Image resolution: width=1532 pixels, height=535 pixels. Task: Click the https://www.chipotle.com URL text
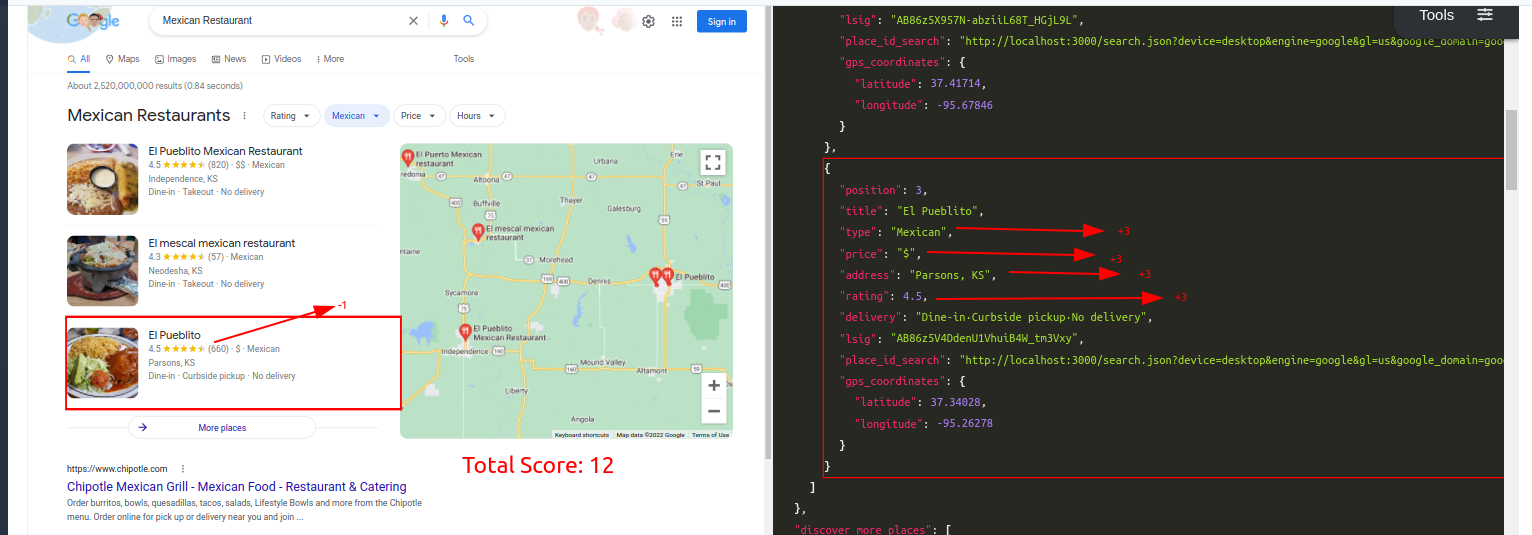(x=117, y=469)
